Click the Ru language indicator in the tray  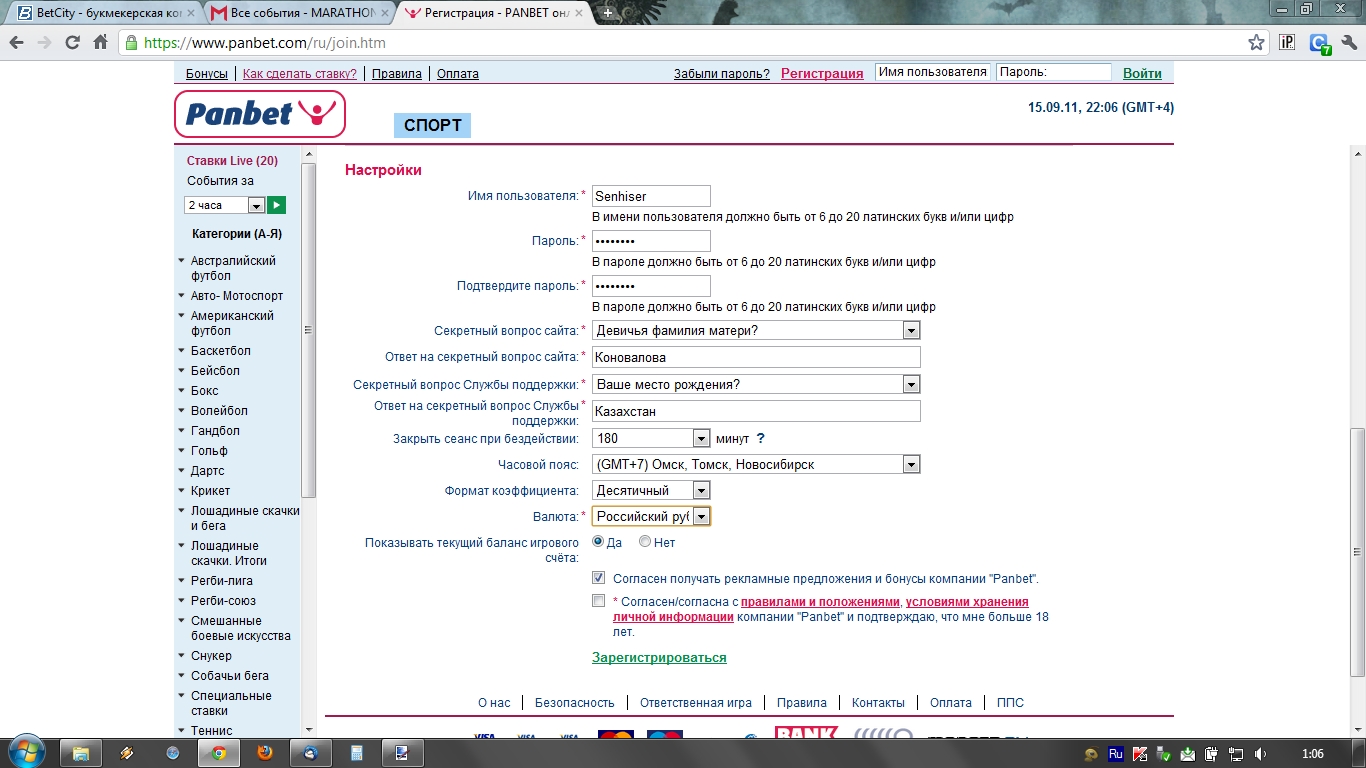tap(1116, 753)
